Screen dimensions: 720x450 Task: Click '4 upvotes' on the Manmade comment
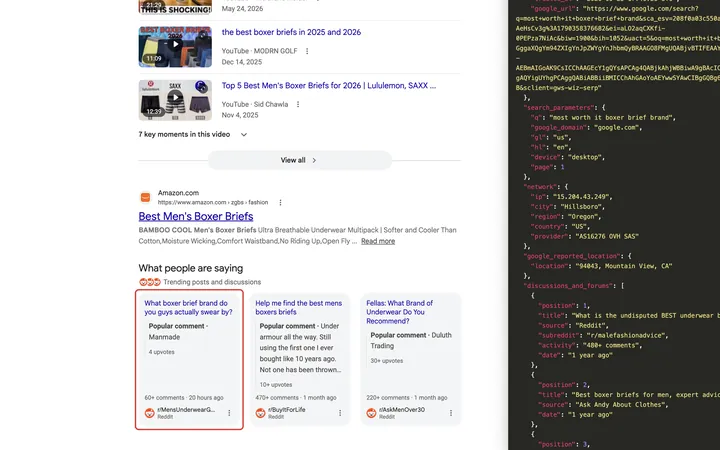[162, 352]
